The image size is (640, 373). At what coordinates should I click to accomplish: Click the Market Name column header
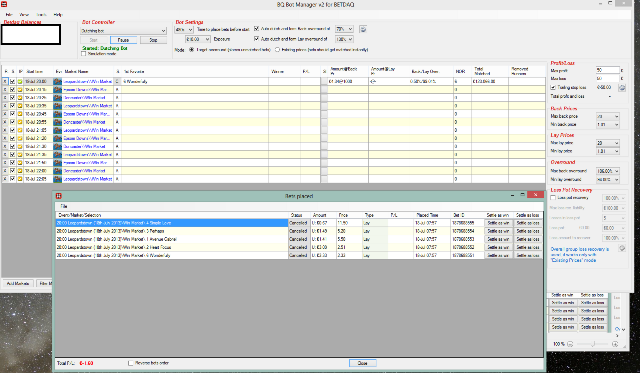pyautogui.click(x=76, y=71)
